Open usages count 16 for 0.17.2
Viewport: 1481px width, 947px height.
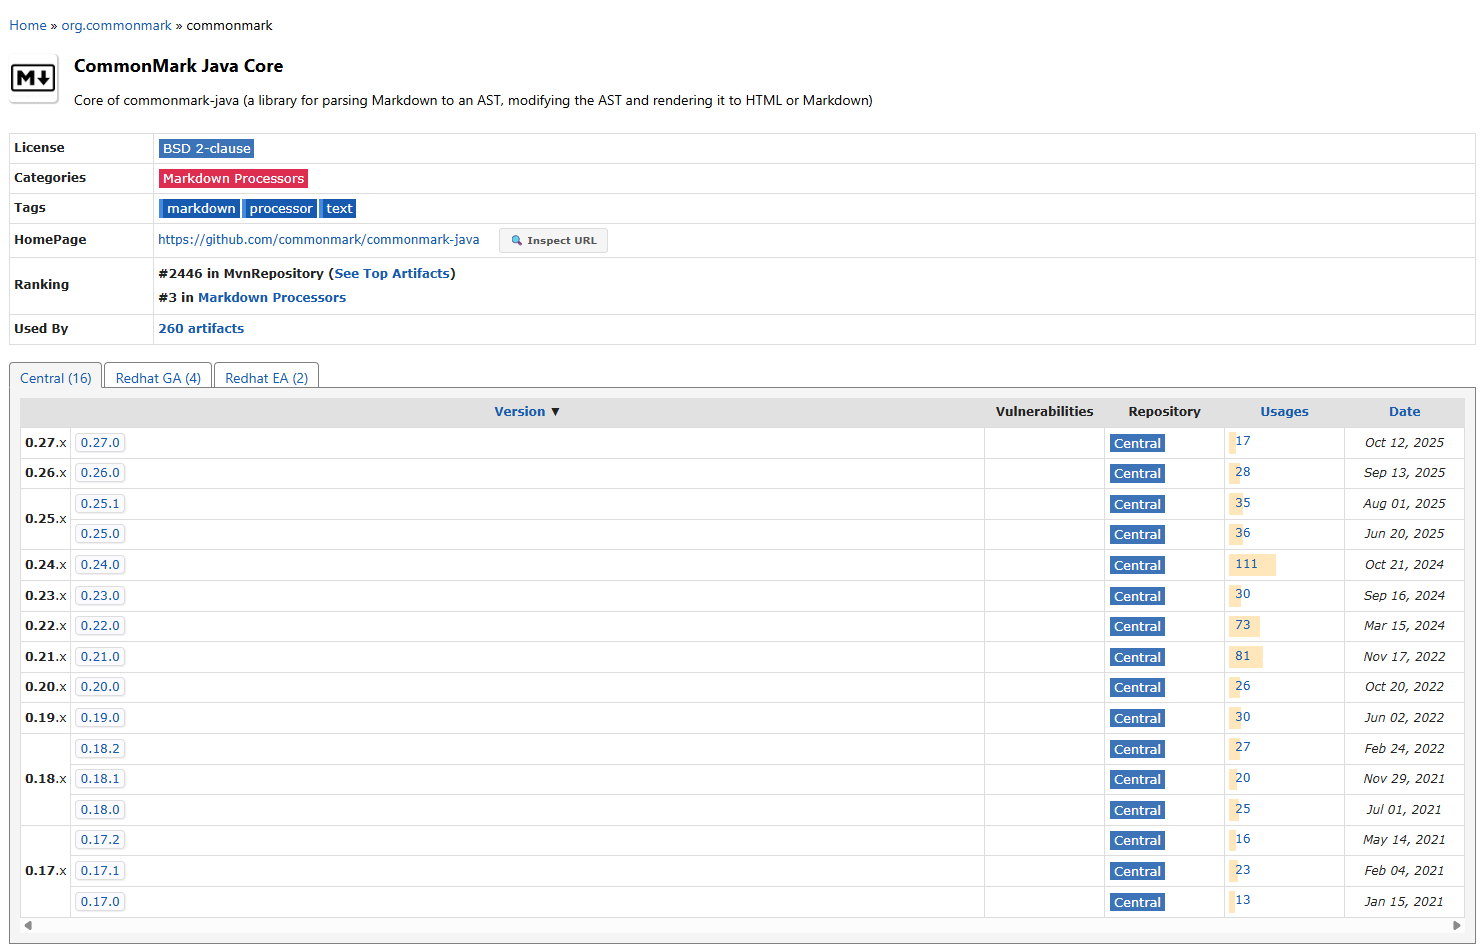pos(1243,839)
